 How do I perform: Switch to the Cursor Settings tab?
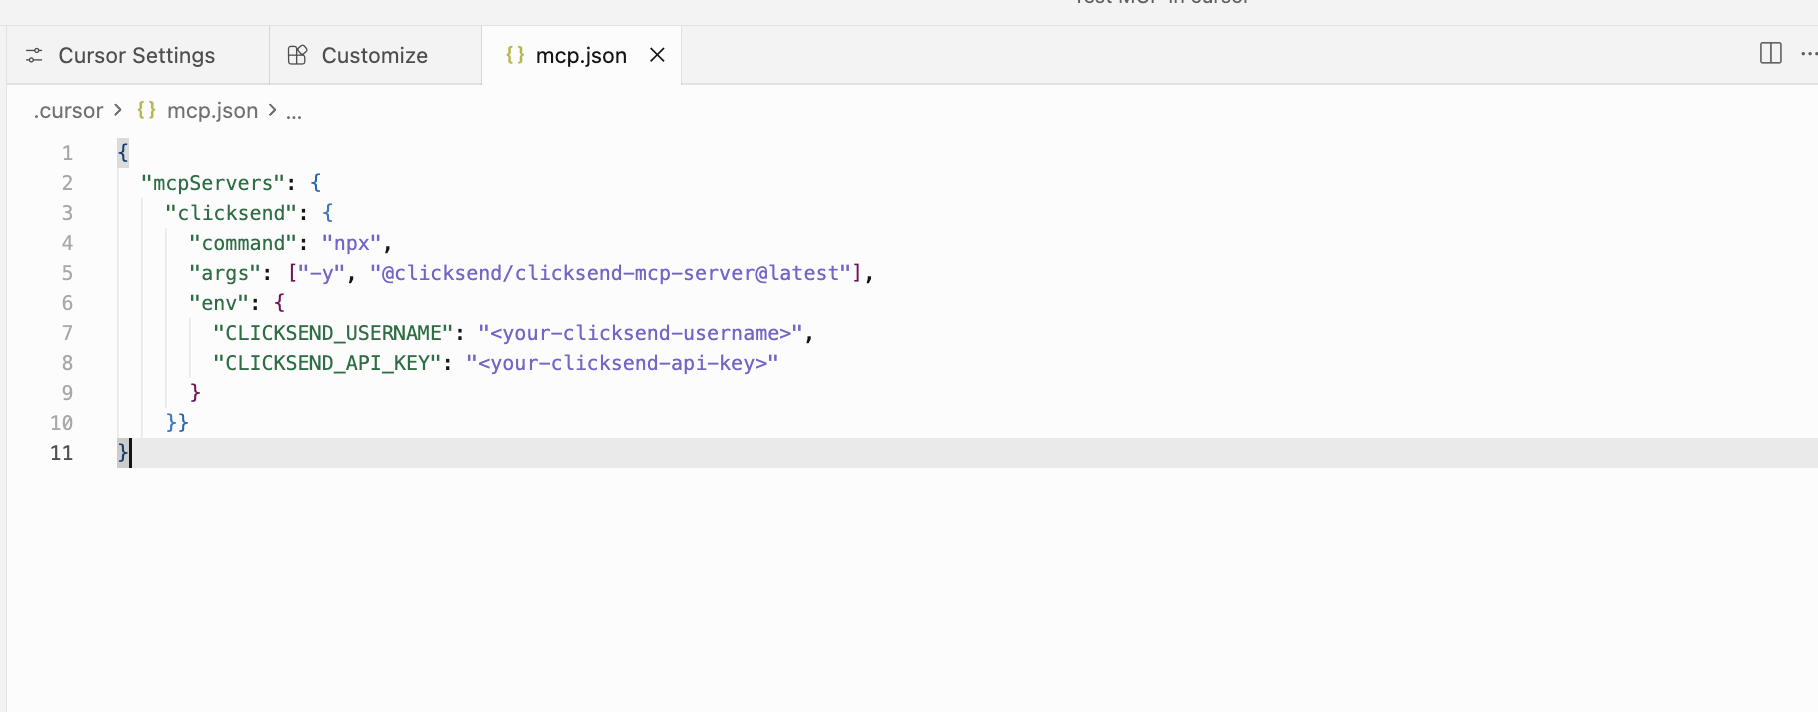(137, 55)
